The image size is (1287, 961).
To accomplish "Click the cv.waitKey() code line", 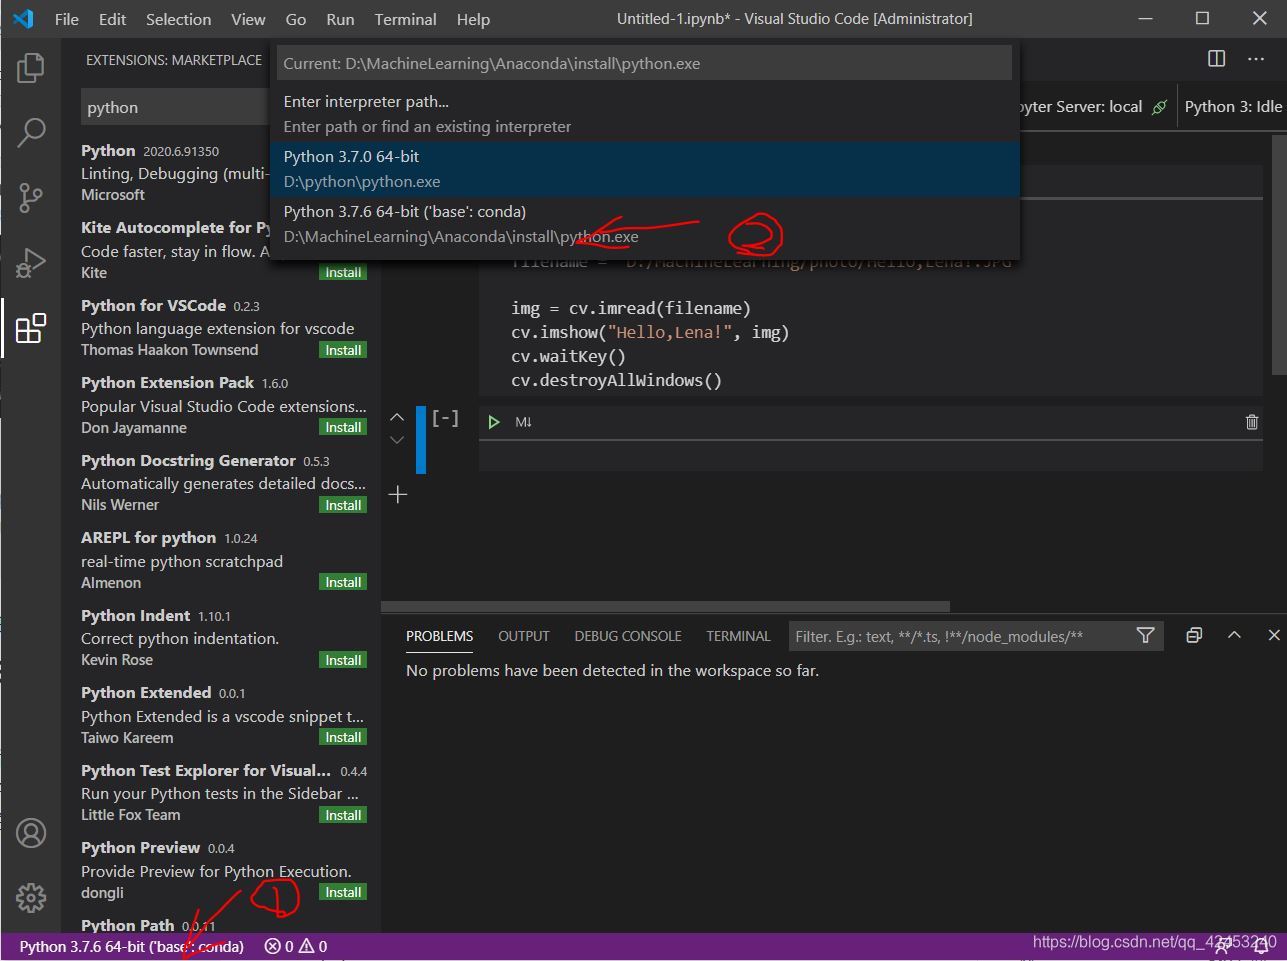I will [x=568, y=356].
